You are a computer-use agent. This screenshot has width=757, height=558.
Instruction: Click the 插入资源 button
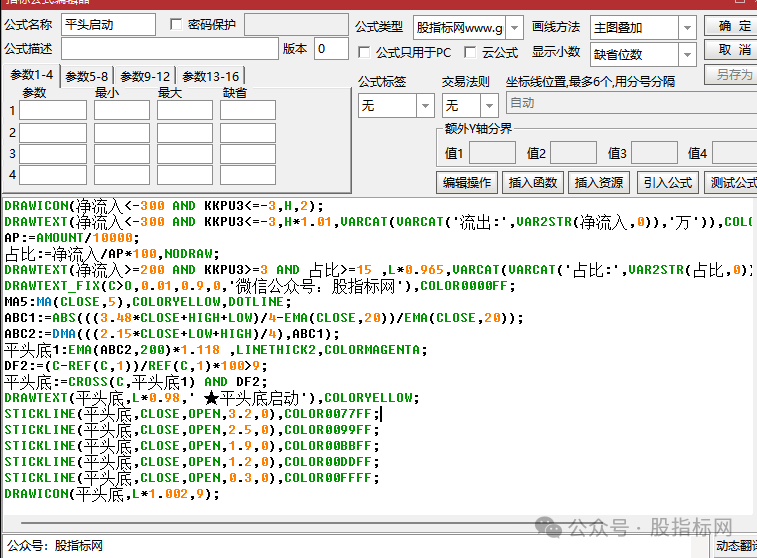(599, 182)
